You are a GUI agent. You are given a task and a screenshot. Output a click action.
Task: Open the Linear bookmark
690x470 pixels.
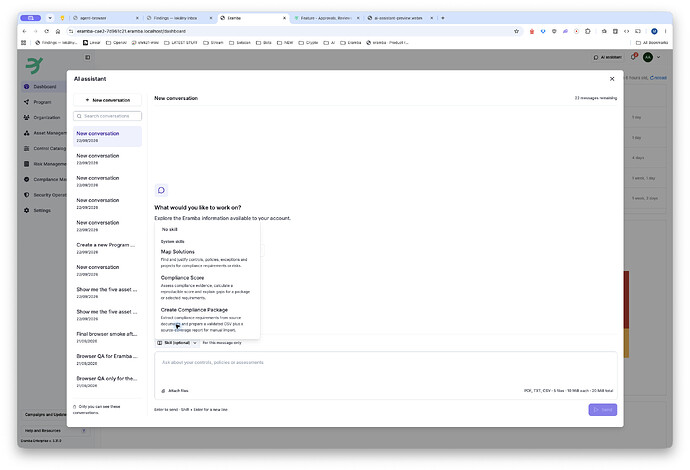click(92, 43)
